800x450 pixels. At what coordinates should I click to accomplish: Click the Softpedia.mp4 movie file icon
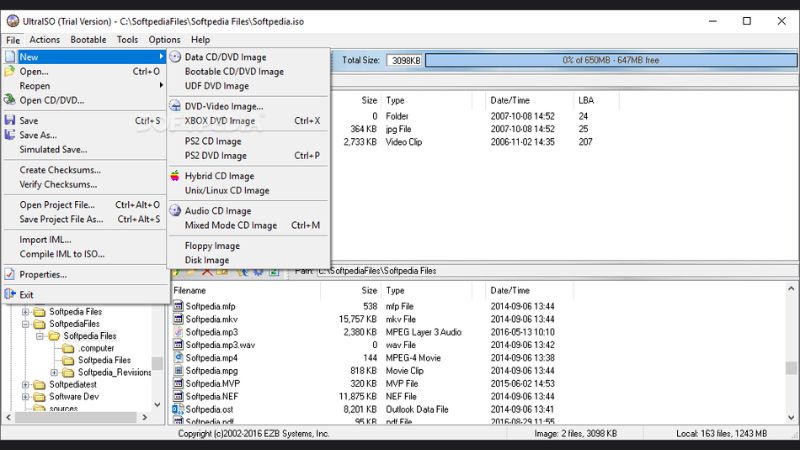tap(178, 358)
